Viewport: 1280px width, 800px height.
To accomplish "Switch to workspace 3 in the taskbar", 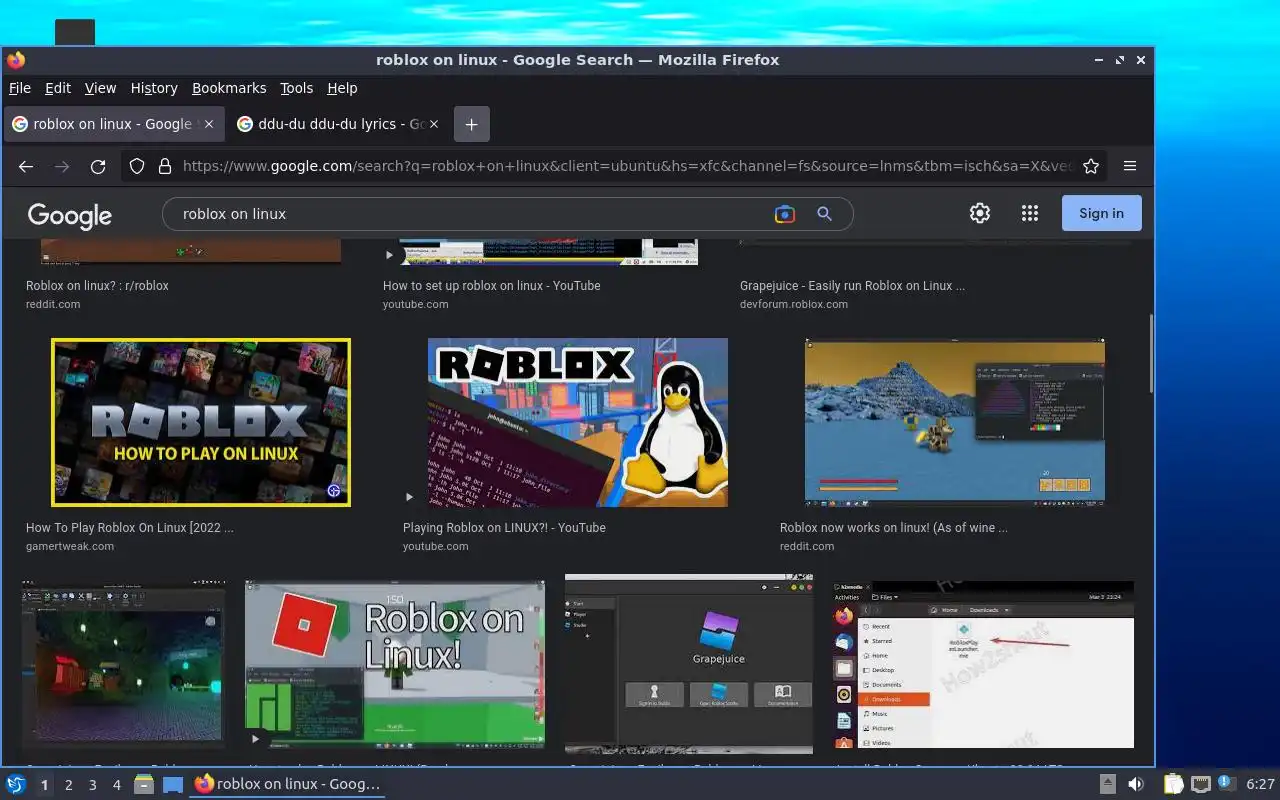I will [93, 785].
